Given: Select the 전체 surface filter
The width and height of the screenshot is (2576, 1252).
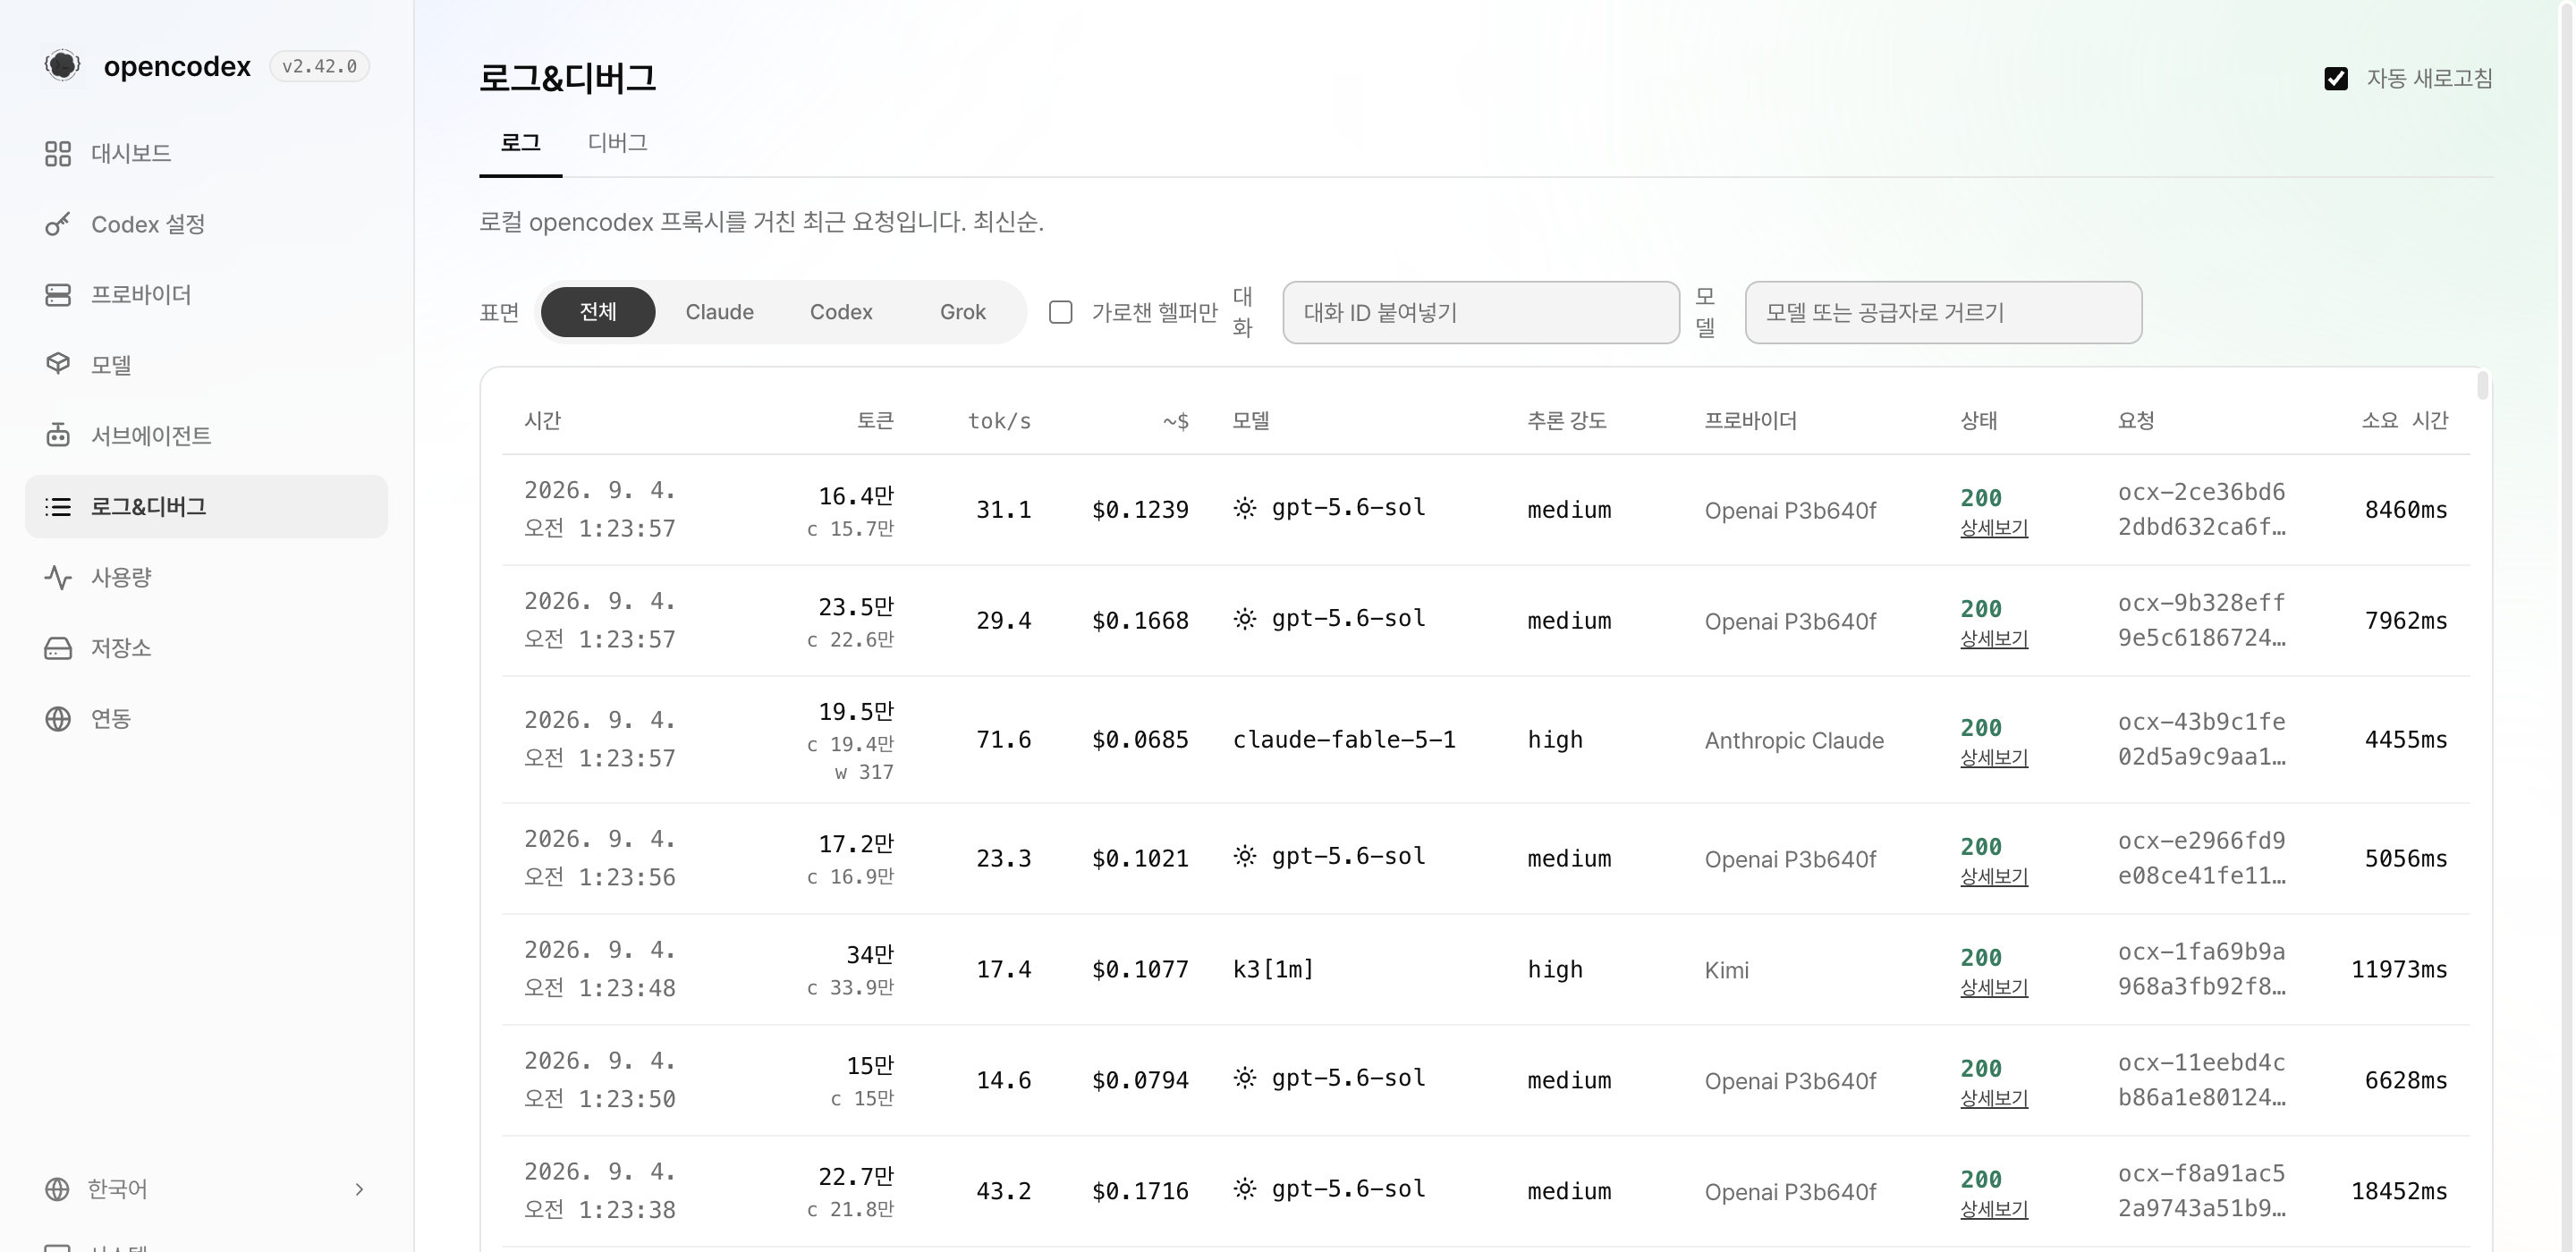Looking at the screenshot, I should (598, 312).
